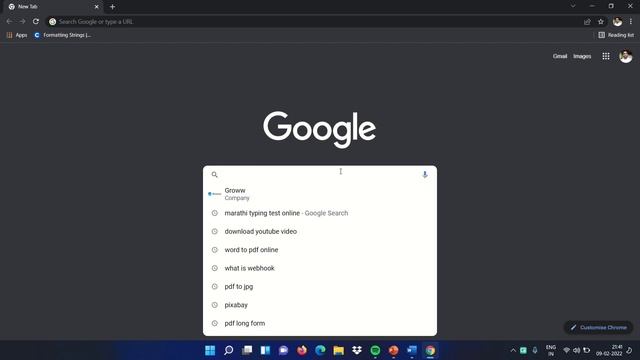
Task: Open Windows Start menu
Action: point(210,350)
